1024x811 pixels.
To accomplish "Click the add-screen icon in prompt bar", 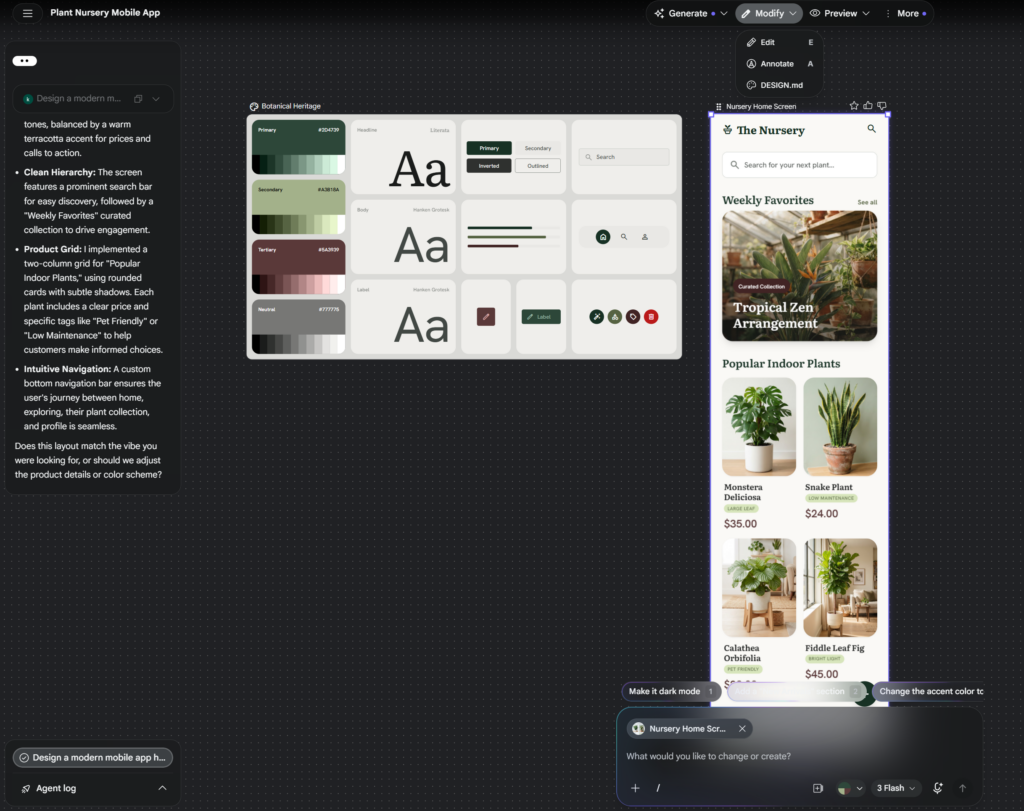I will (818, 788).
